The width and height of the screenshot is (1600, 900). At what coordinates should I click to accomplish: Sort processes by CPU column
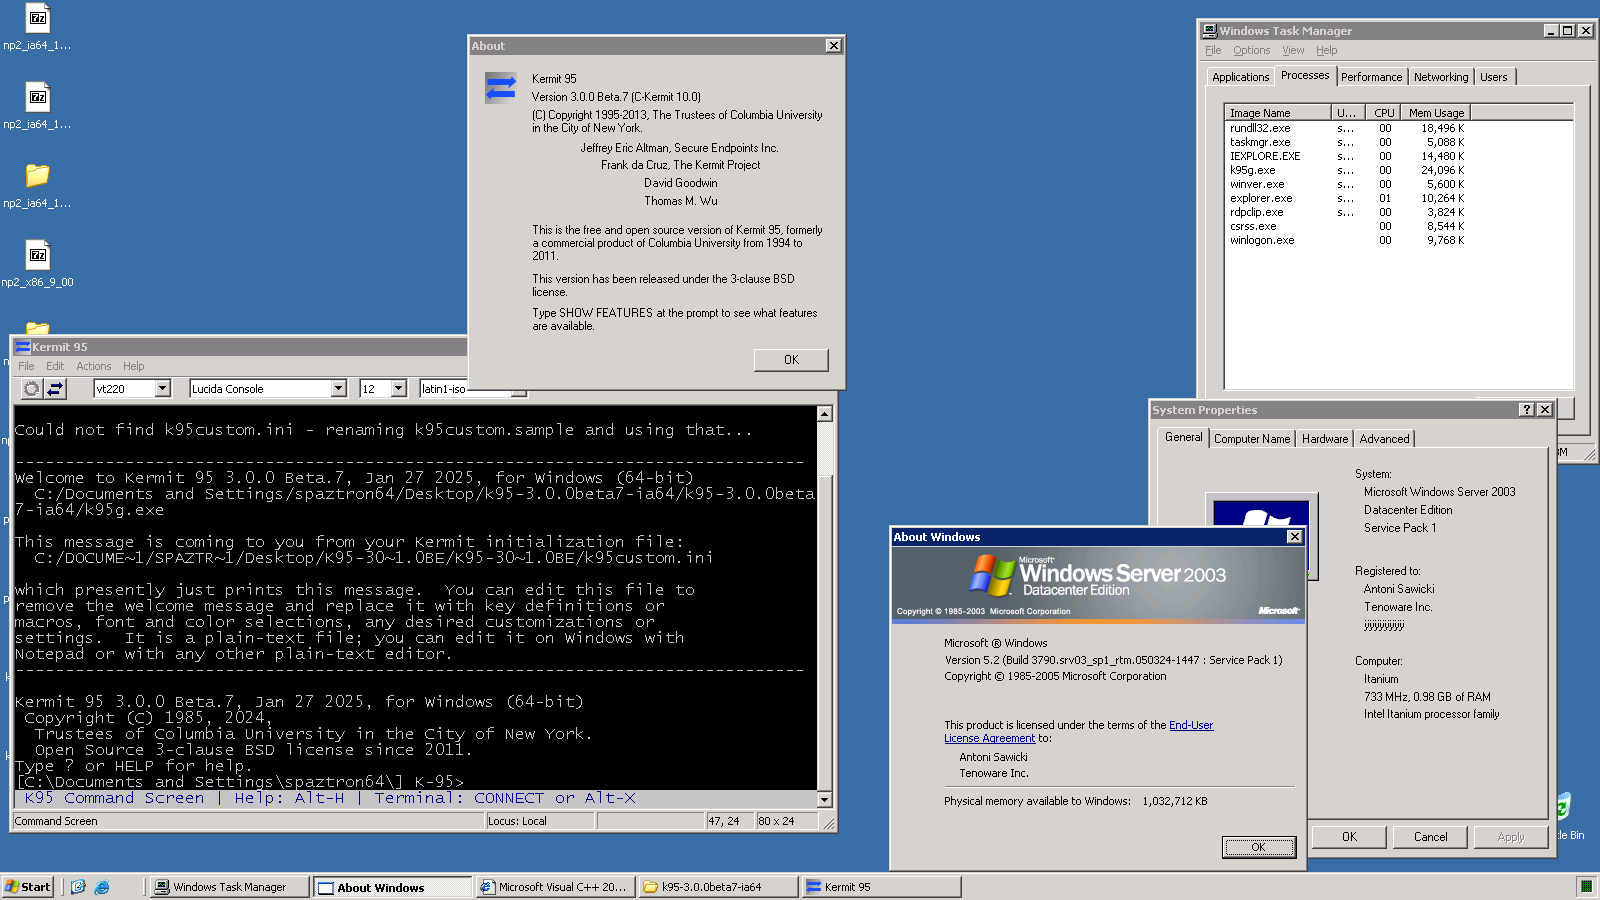(x=1383, y=113)
